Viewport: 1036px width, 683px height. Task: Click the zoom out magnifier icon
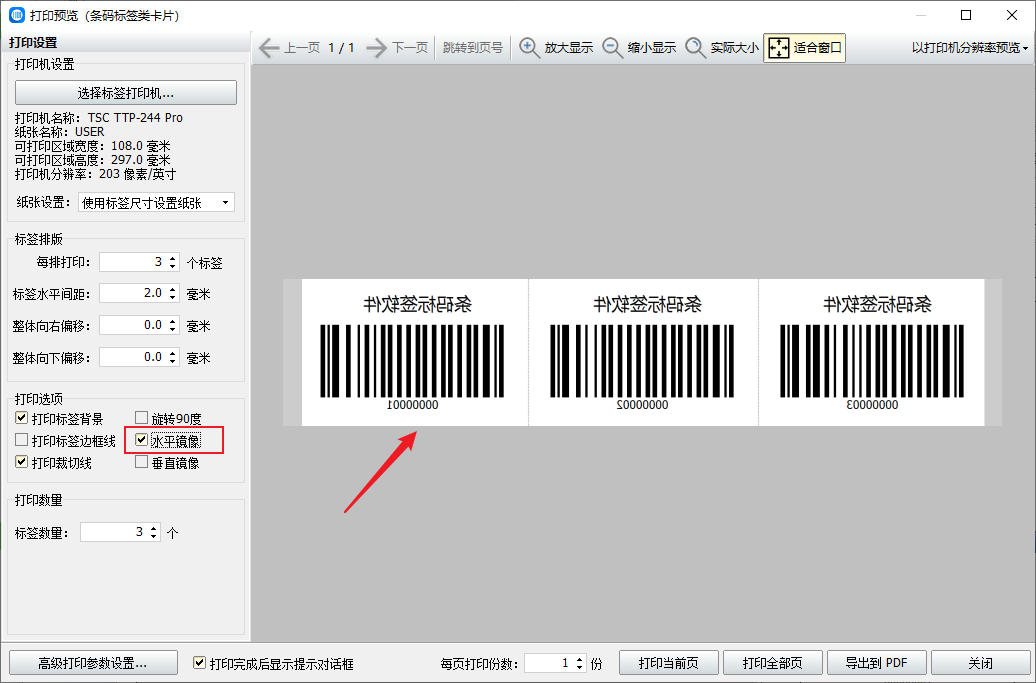click(x=612, y=48)
